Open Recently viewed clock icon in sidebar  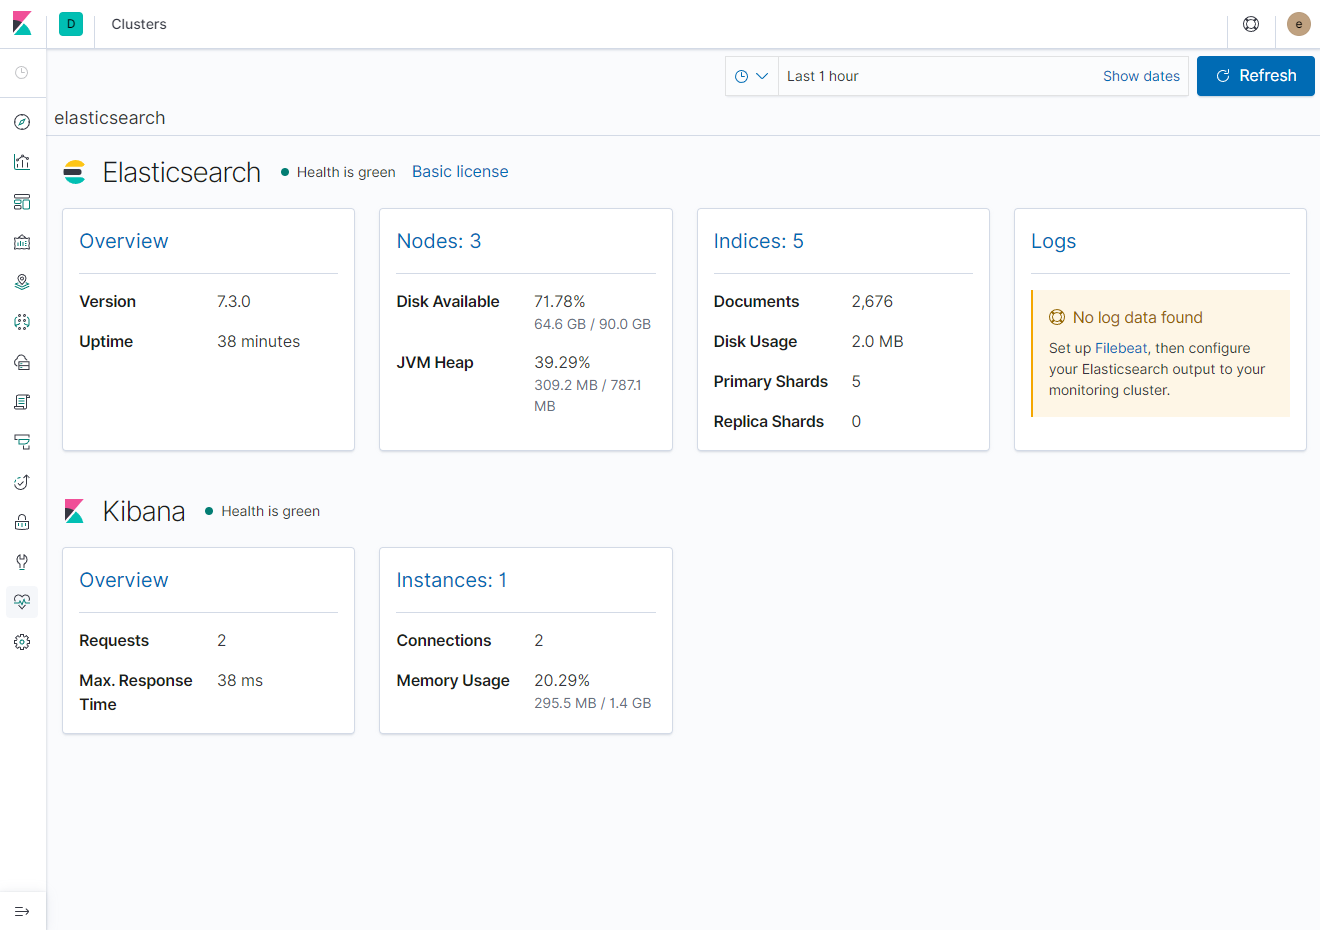(22, 73)
